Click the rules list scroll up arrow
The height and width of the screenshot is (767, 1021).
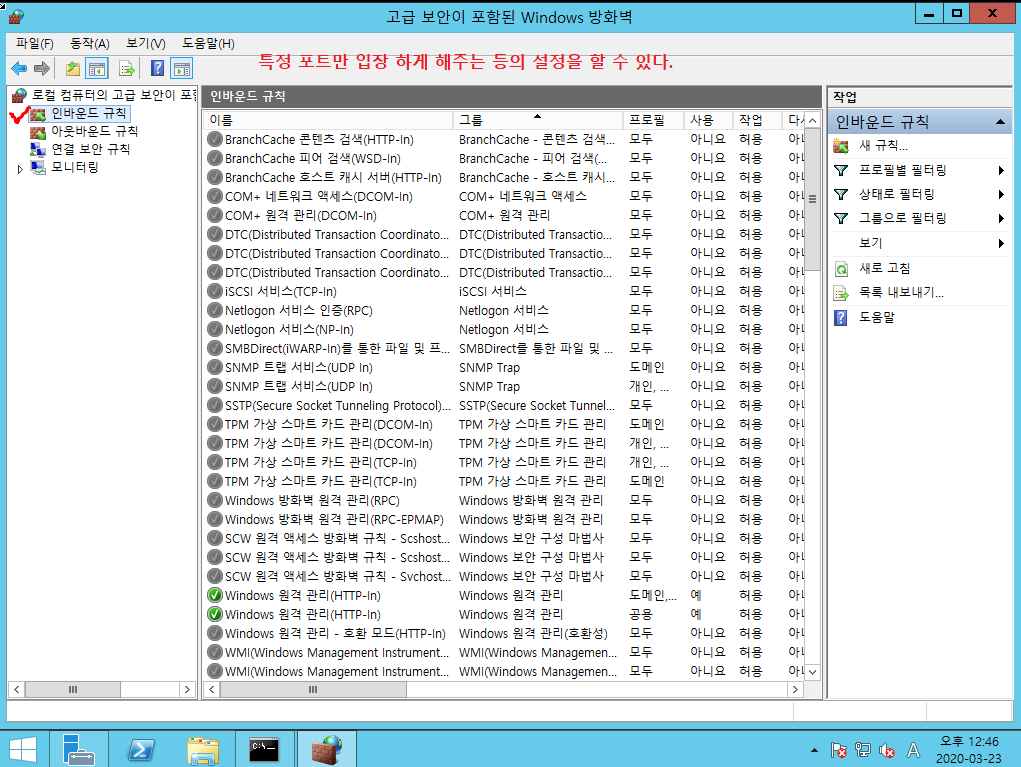click(813, 121)
